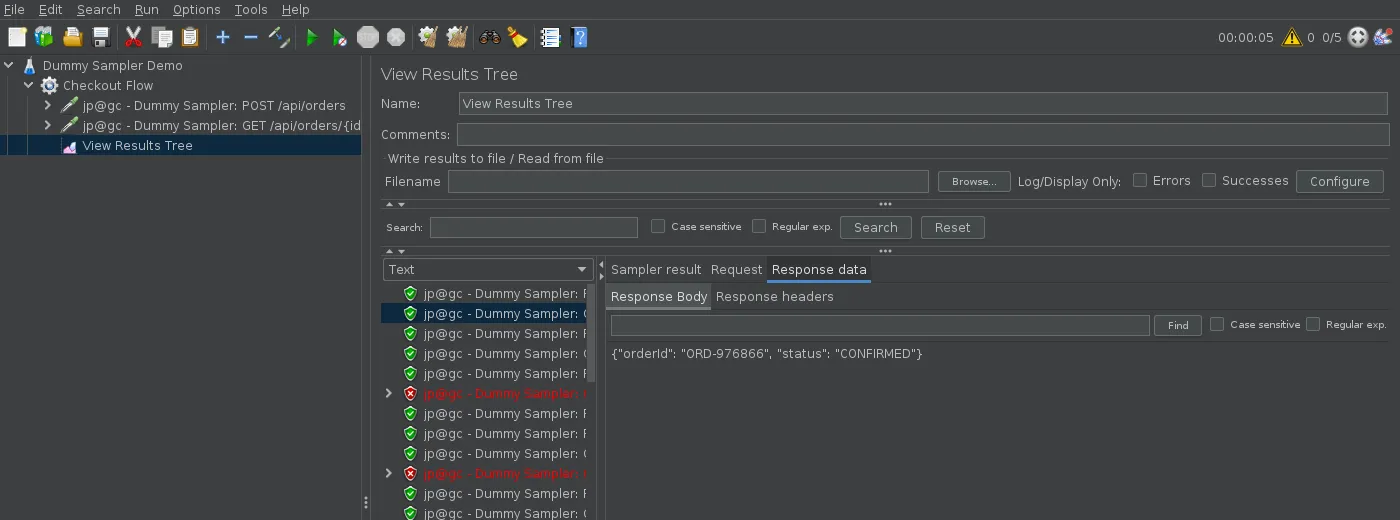This screenshot has height=520, width=1400.
Task: Click the Stop test octagon icon
Action: [368, 37]
